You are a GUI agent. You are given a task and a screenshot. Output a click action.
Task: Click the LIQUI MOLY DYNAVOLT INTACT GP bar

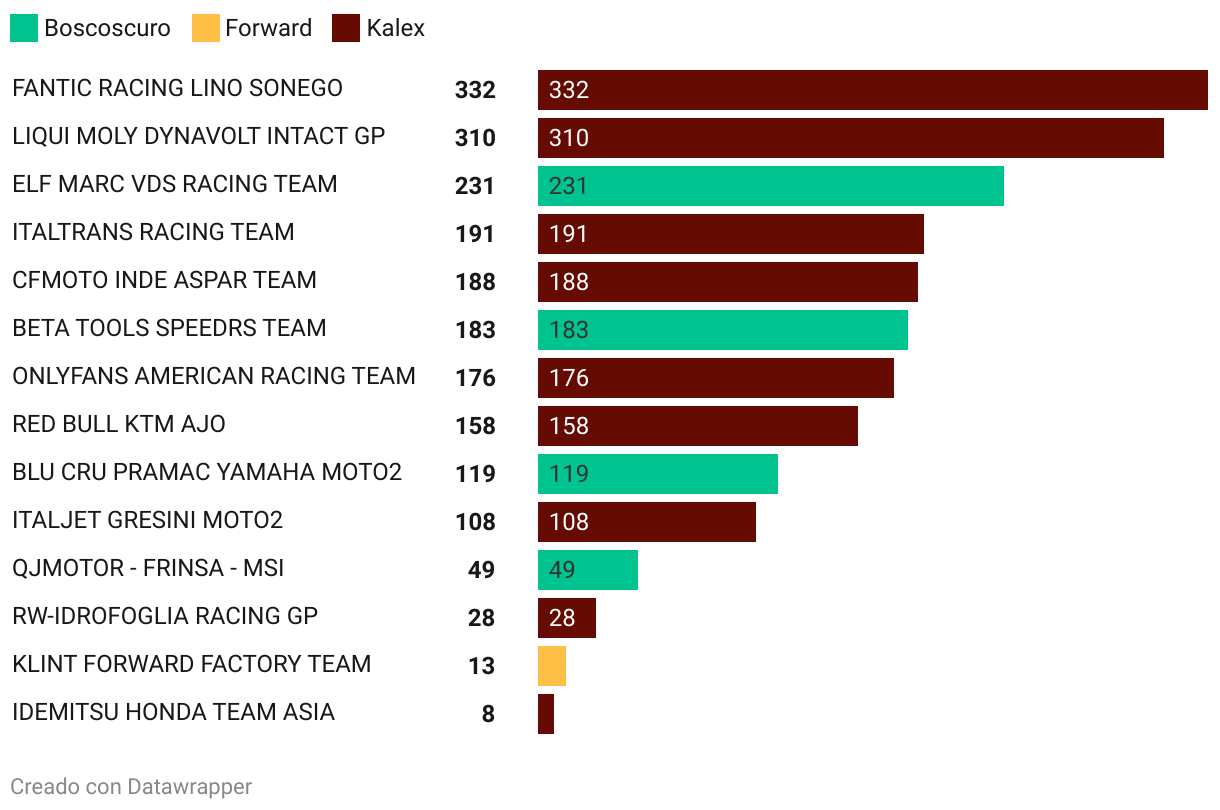click(x=851, y=138)
